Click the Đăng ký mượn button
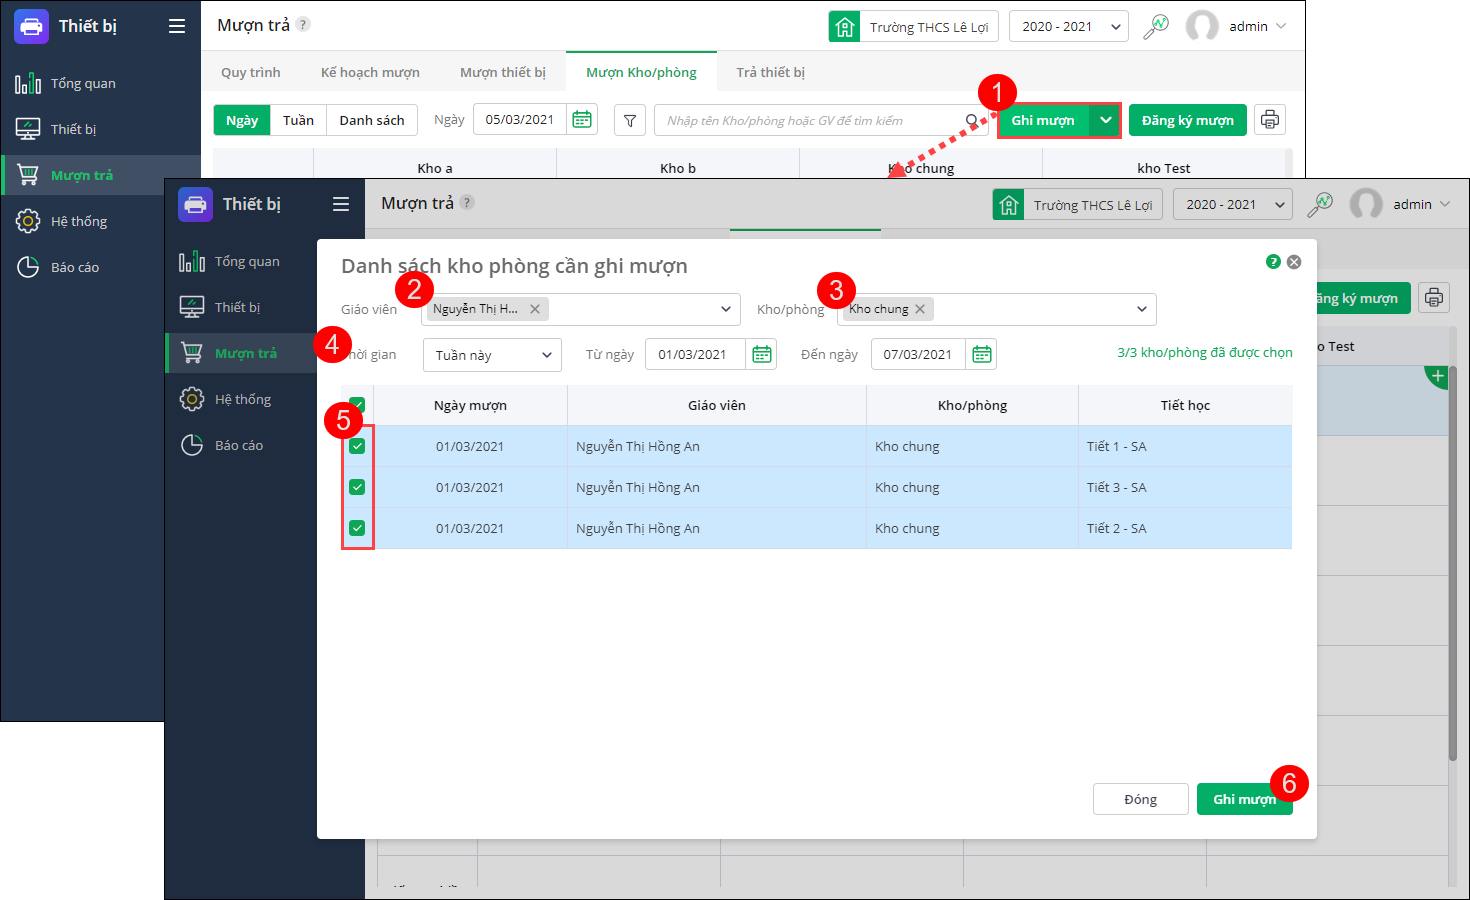This screenshot has height=900, width=1470. coord(1187,120)
